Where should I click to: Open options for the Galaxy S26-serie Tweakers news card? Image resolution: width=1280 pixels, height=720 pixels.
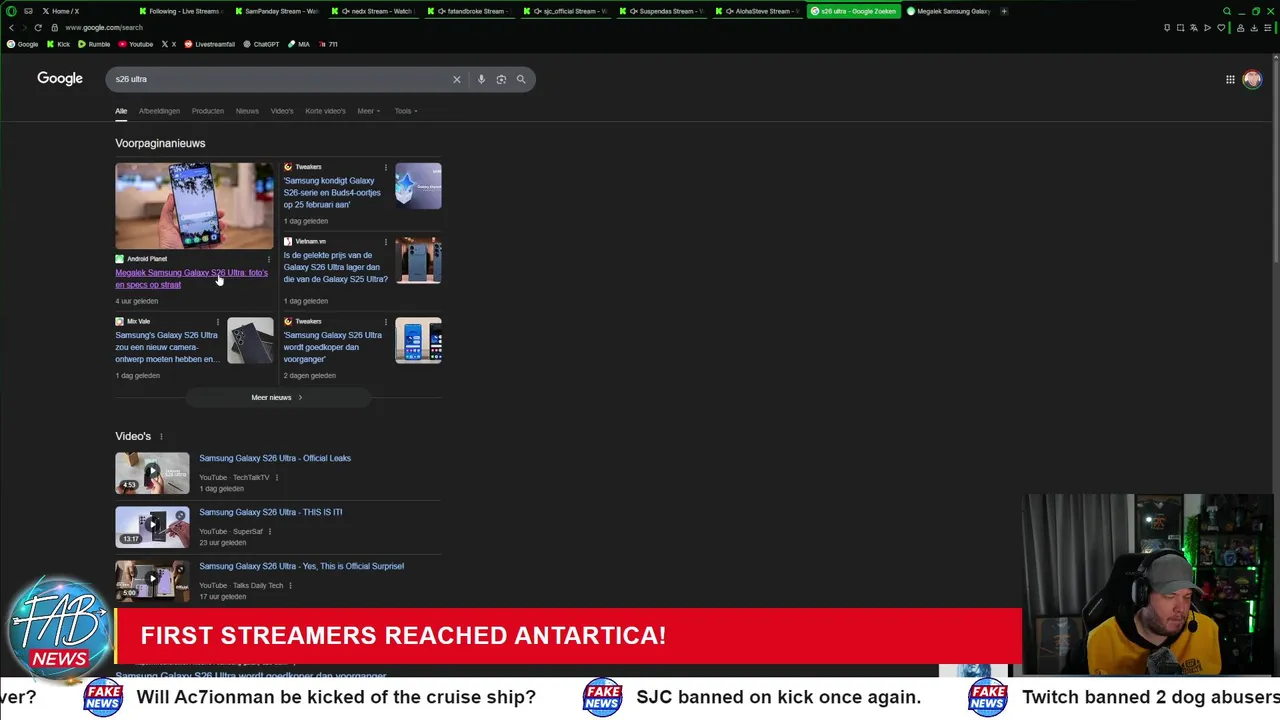[385, 167]
